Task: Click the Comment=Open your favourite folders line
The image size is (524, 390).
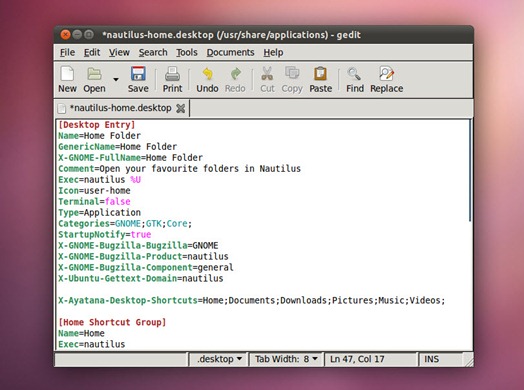Action: [x=179, y=169]
